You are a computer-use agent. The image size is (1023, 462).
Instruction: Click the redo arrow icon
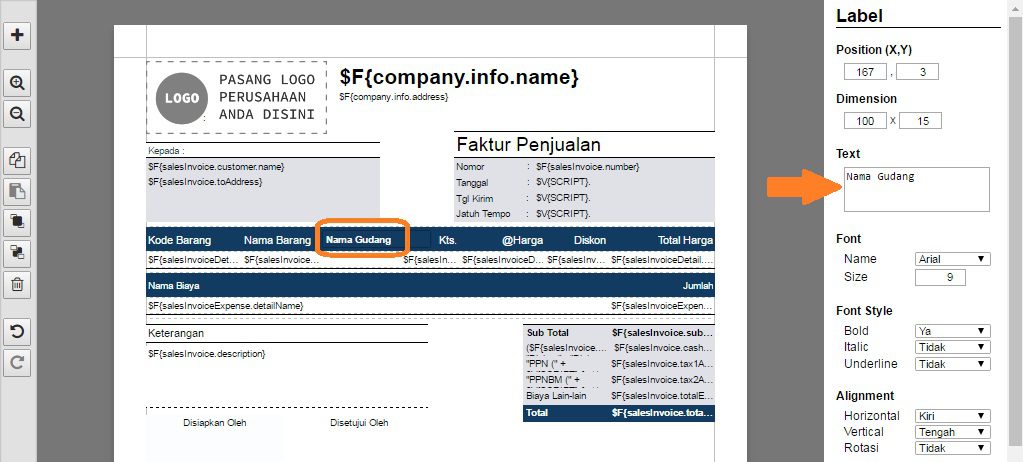point(17,362)
